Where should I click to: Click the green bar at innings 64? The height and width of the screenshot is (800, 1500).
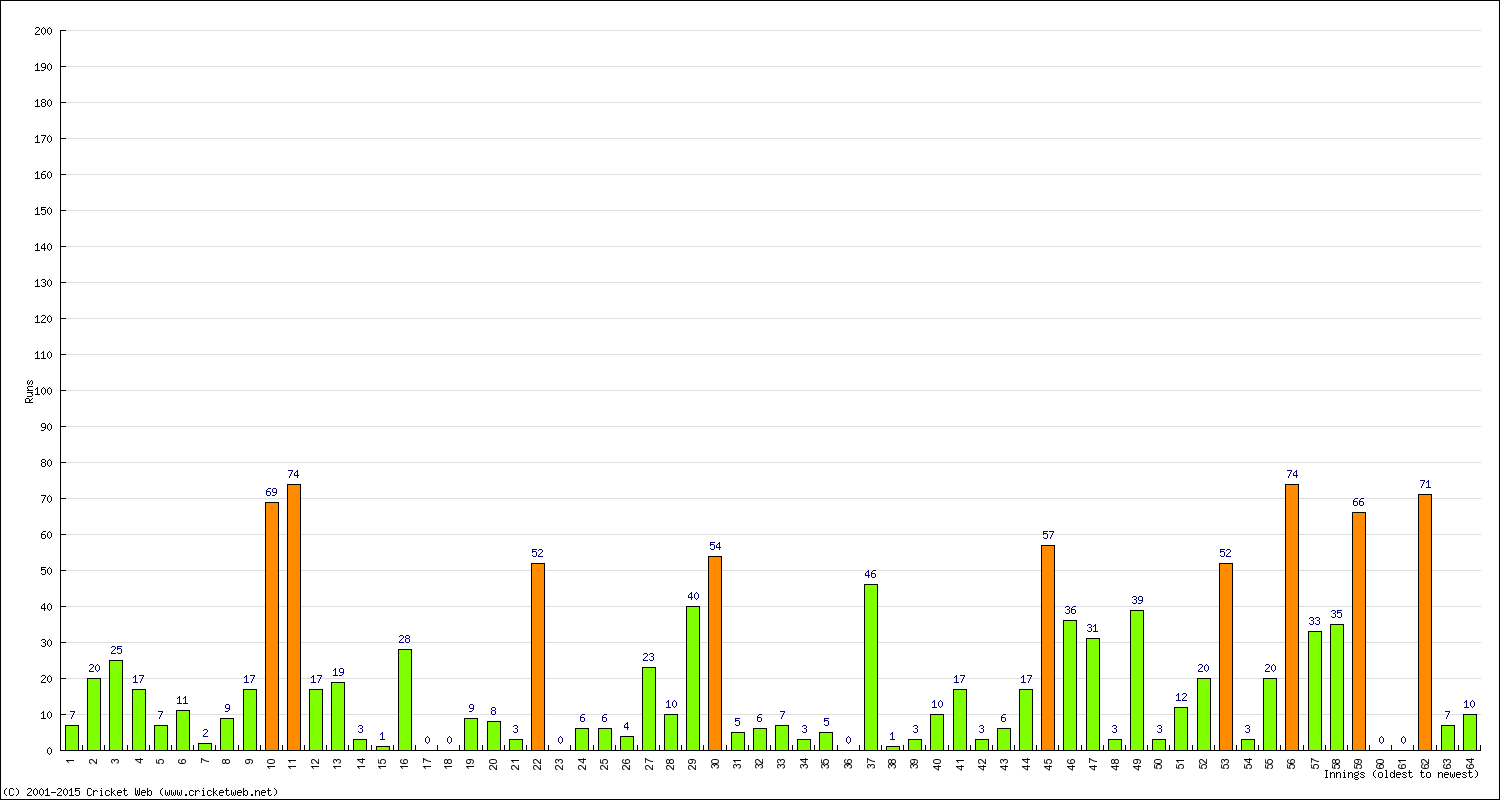1470,732
